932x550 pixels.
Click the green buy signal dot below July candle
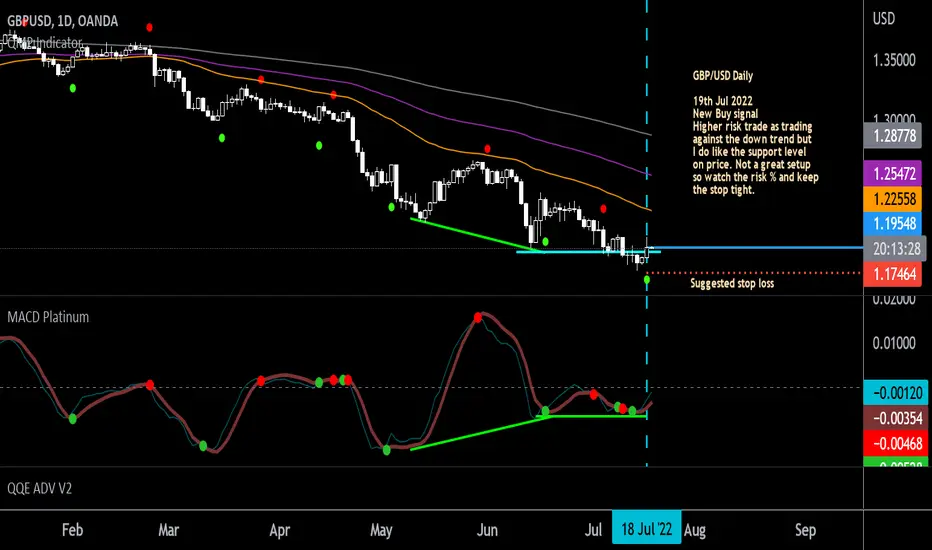click(x=647, y=279)
